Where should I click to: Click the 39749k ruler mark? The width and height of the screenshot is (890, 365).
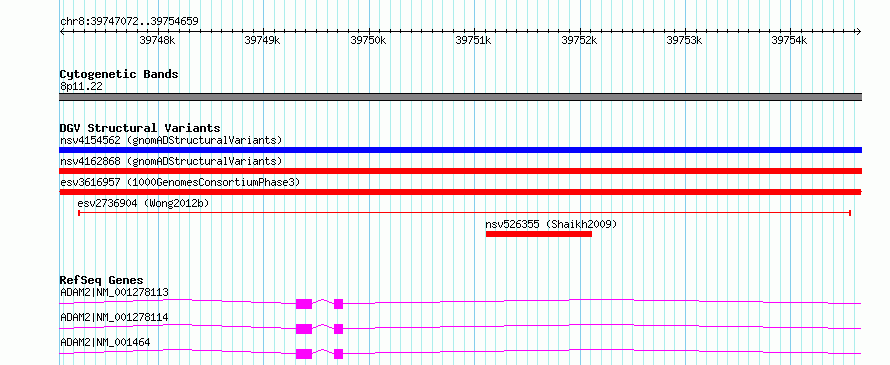262,40
